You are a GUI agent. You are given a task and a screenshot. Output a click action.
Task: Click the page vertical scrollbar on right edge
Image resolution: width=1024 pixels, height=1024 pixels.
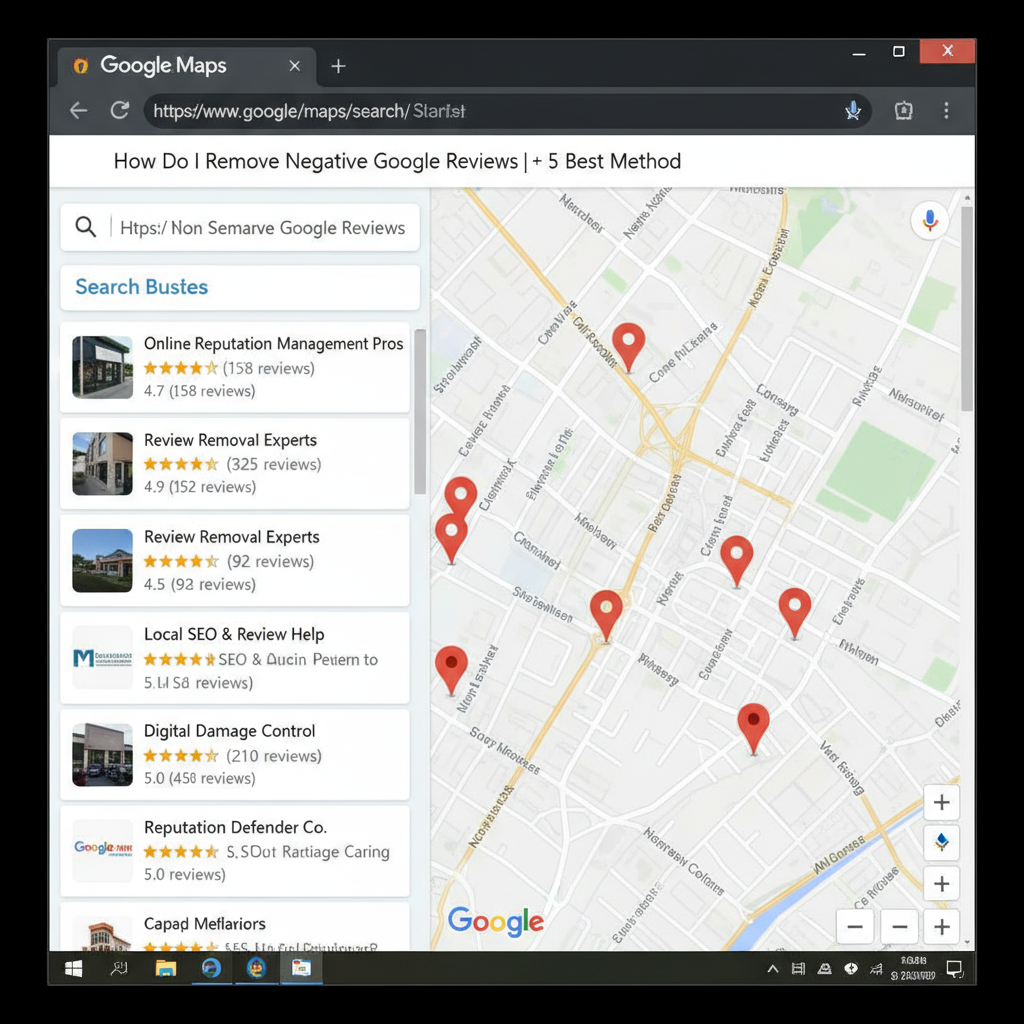point(967,308)
